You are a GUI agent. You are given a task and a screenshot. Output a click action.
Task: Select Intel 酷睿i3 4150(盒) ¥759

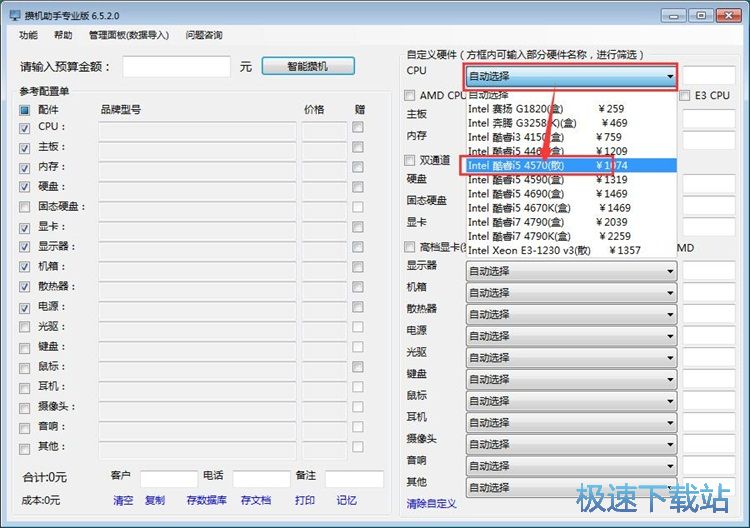[x=571, y=137]
